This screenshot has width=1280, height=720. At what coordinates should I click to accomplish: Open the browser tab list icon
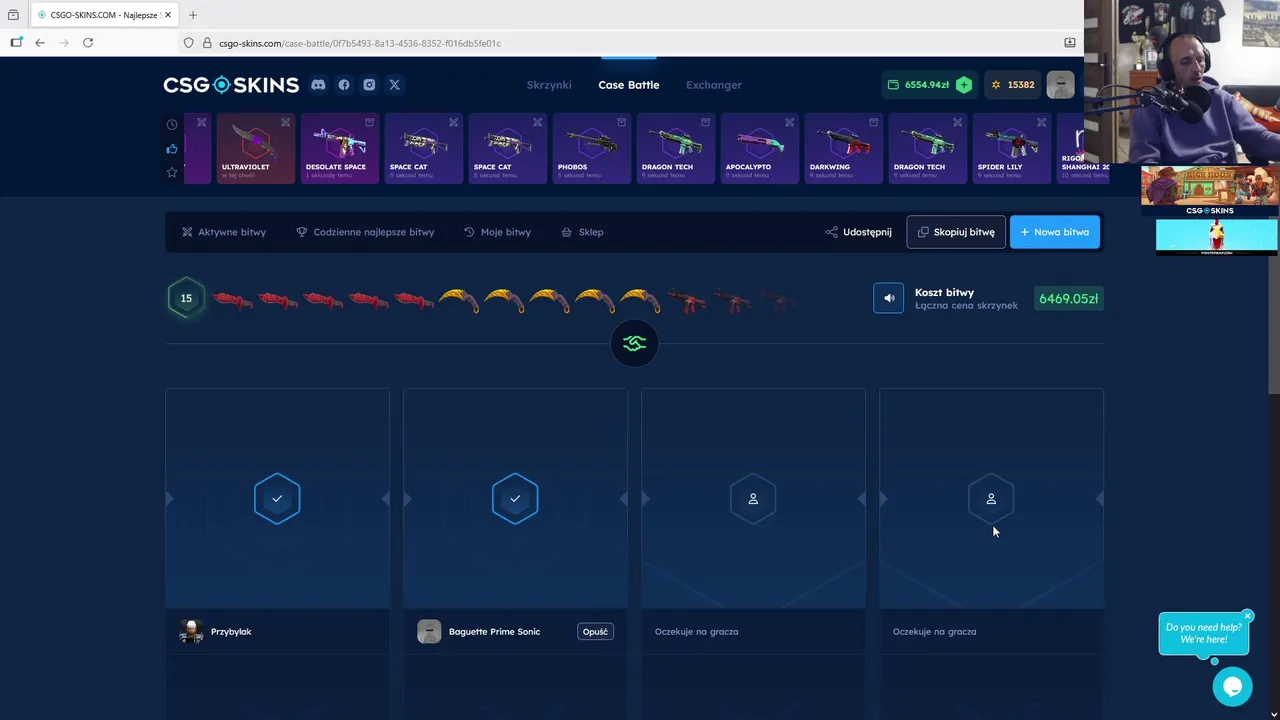[x=13, y=15]
